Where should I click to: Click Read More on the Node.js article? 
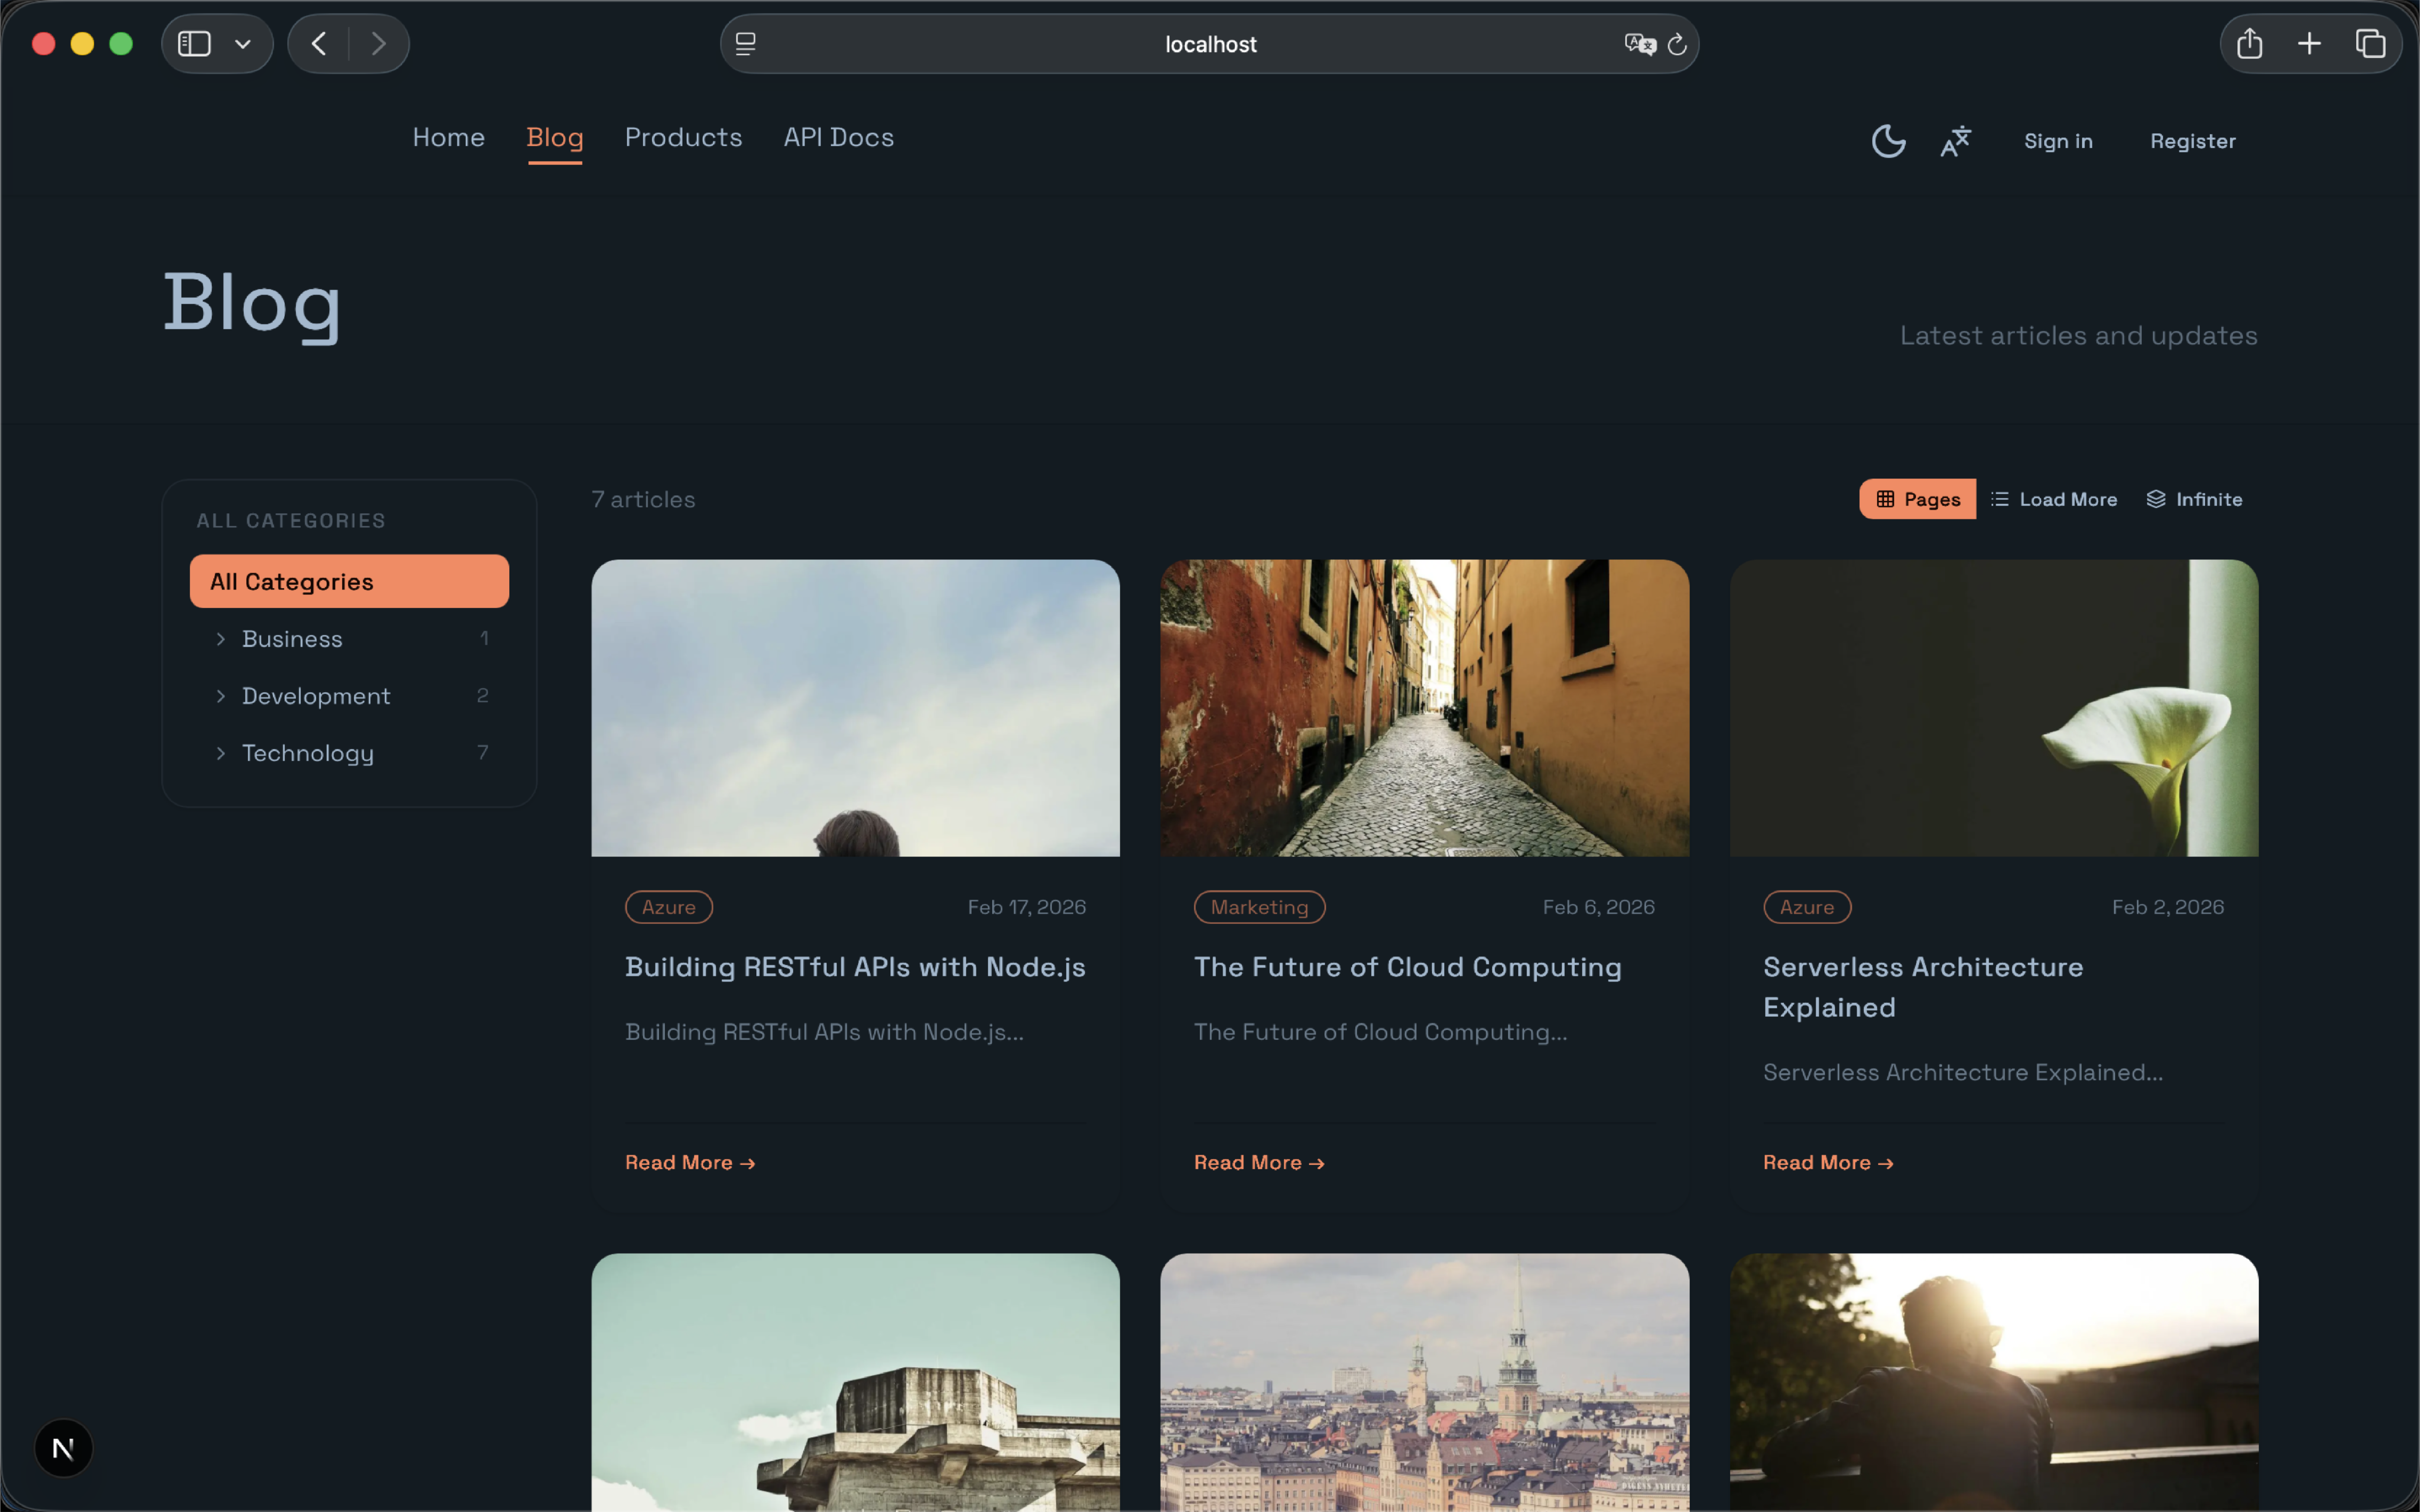pos(690,1163)
